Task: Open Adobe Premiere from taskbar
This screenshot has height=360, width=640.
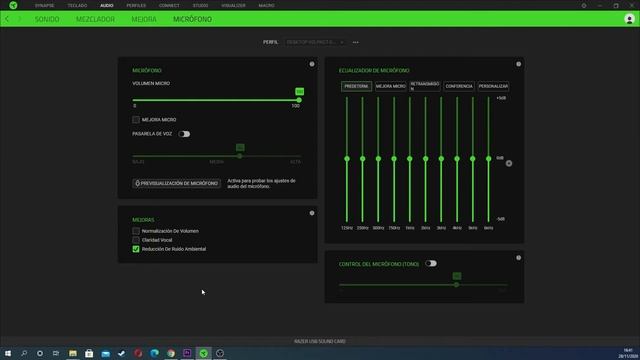Action: (187, 353)
